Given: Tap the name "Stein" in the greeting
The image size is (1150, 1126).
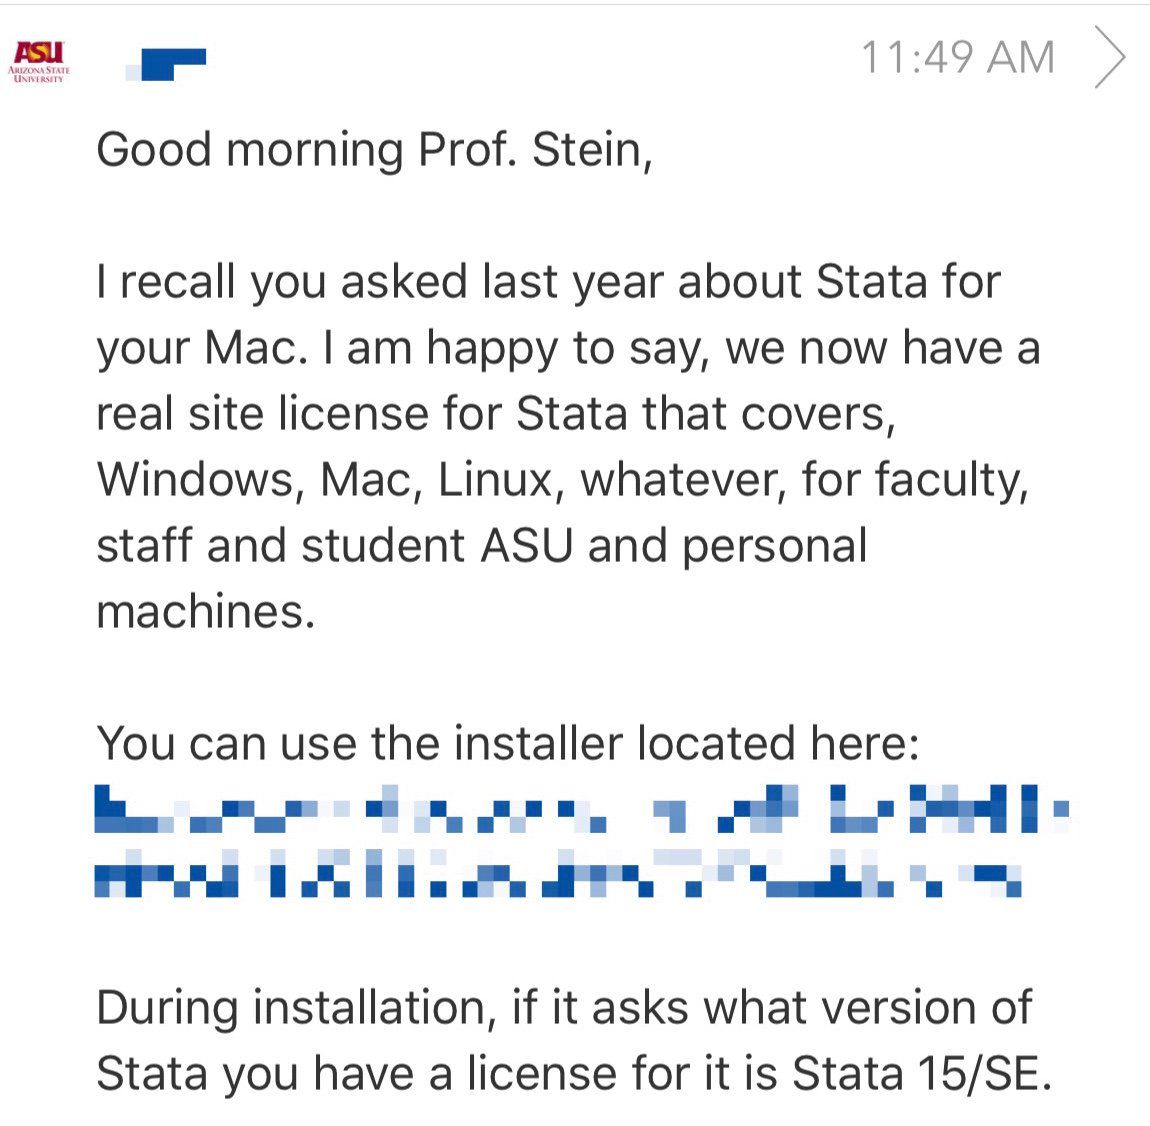Looking at the screenshot, I should (592, 150).
